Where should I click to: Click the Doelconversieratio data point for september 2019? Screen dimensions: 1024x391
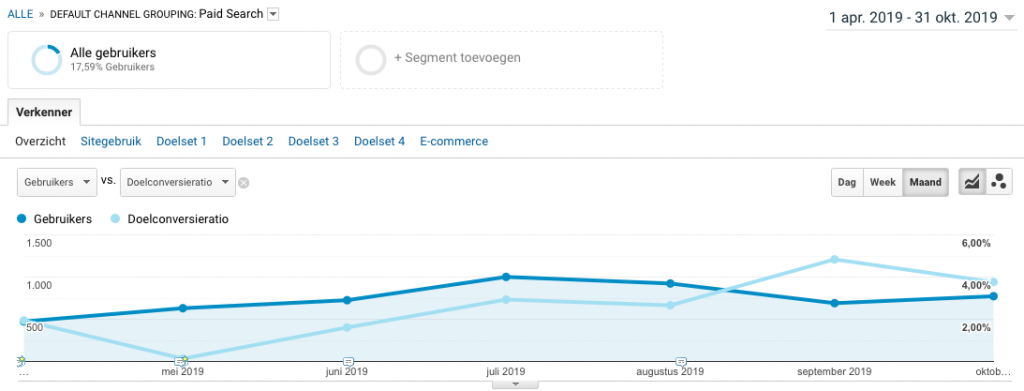pyautogui.click(x=834, y=259)
